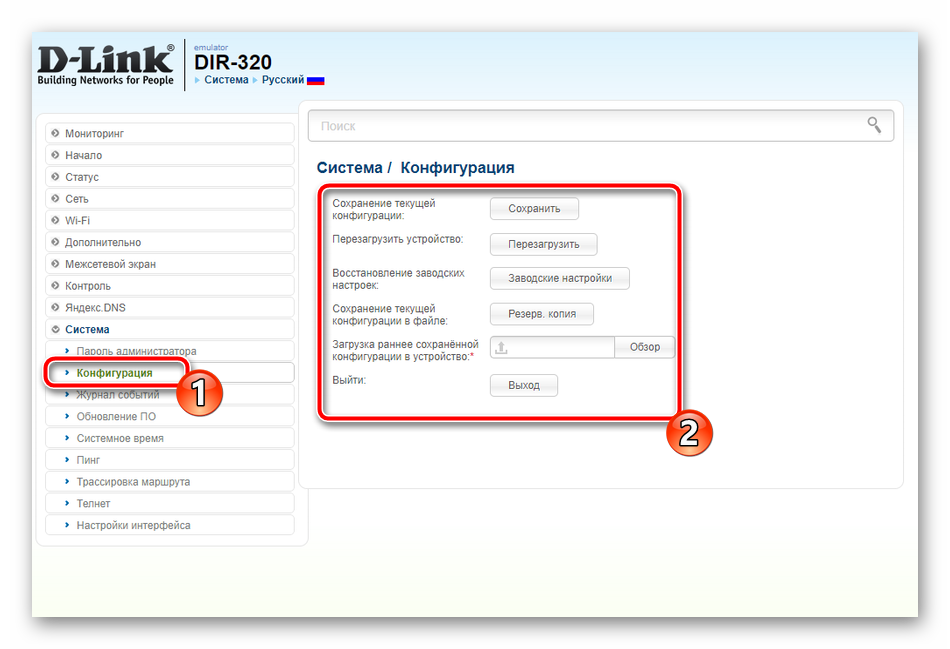Open the Сеть menu item
This screenshot has width=950, height=649.
point(170,199)
